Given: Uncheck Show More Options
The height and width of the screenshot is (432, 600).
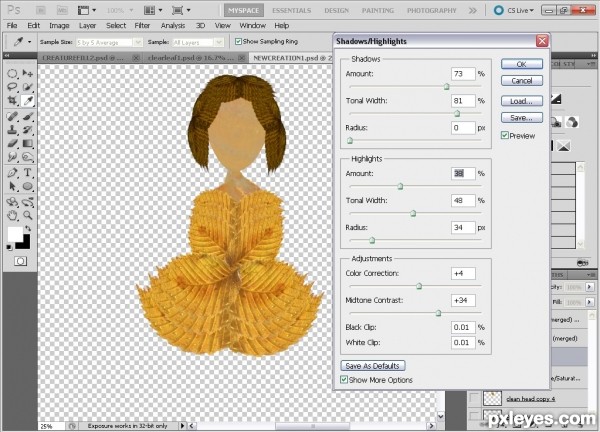Looking at the screenshot, I should coord(344,380).
